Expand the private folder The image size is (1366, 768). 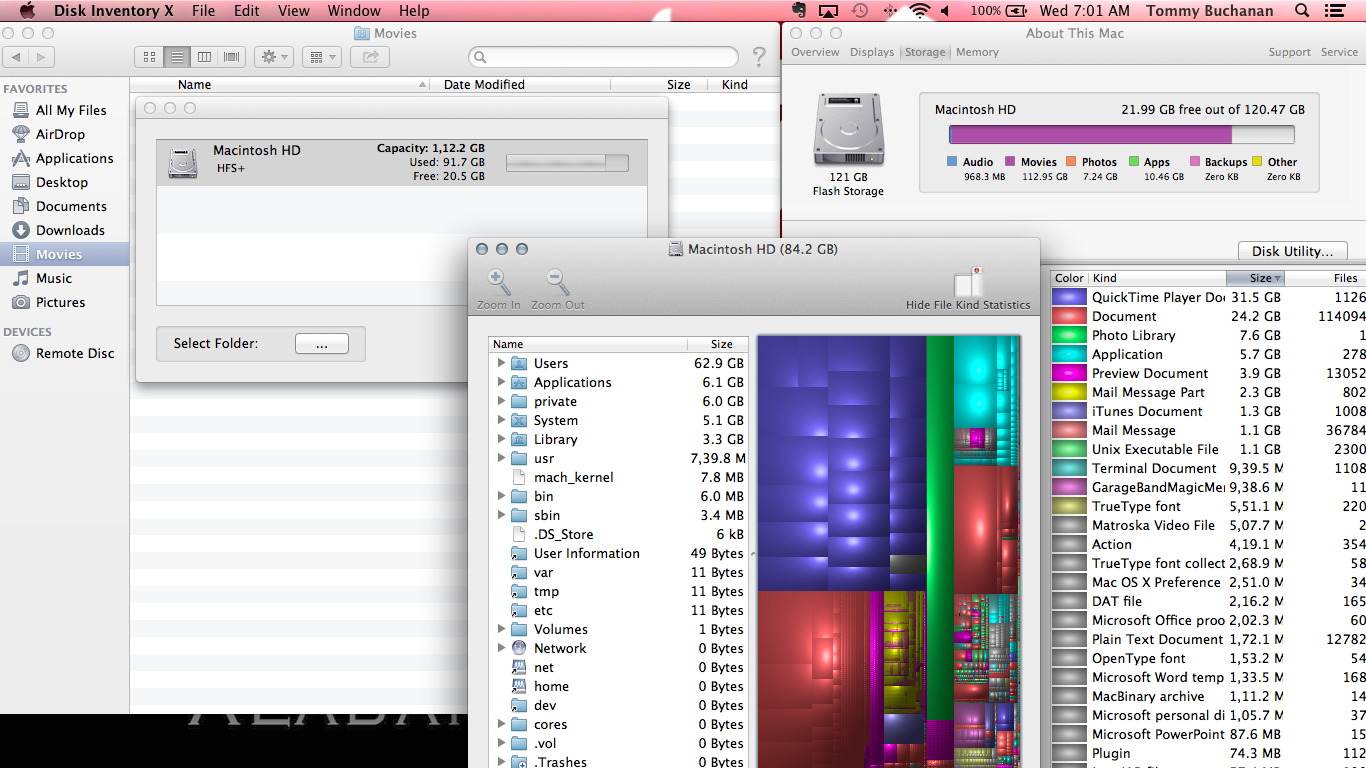coord(501,401)
